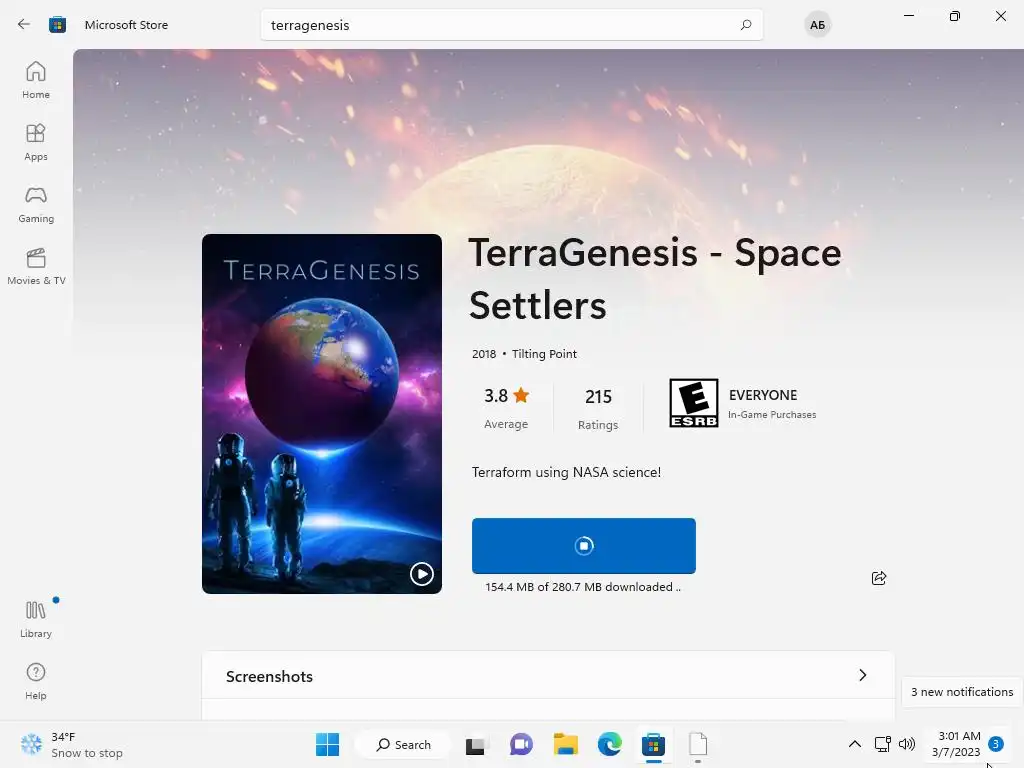This screenshot has width=1024, height=768.
Task: Open Movies & TV section
Action: [36, 266]
